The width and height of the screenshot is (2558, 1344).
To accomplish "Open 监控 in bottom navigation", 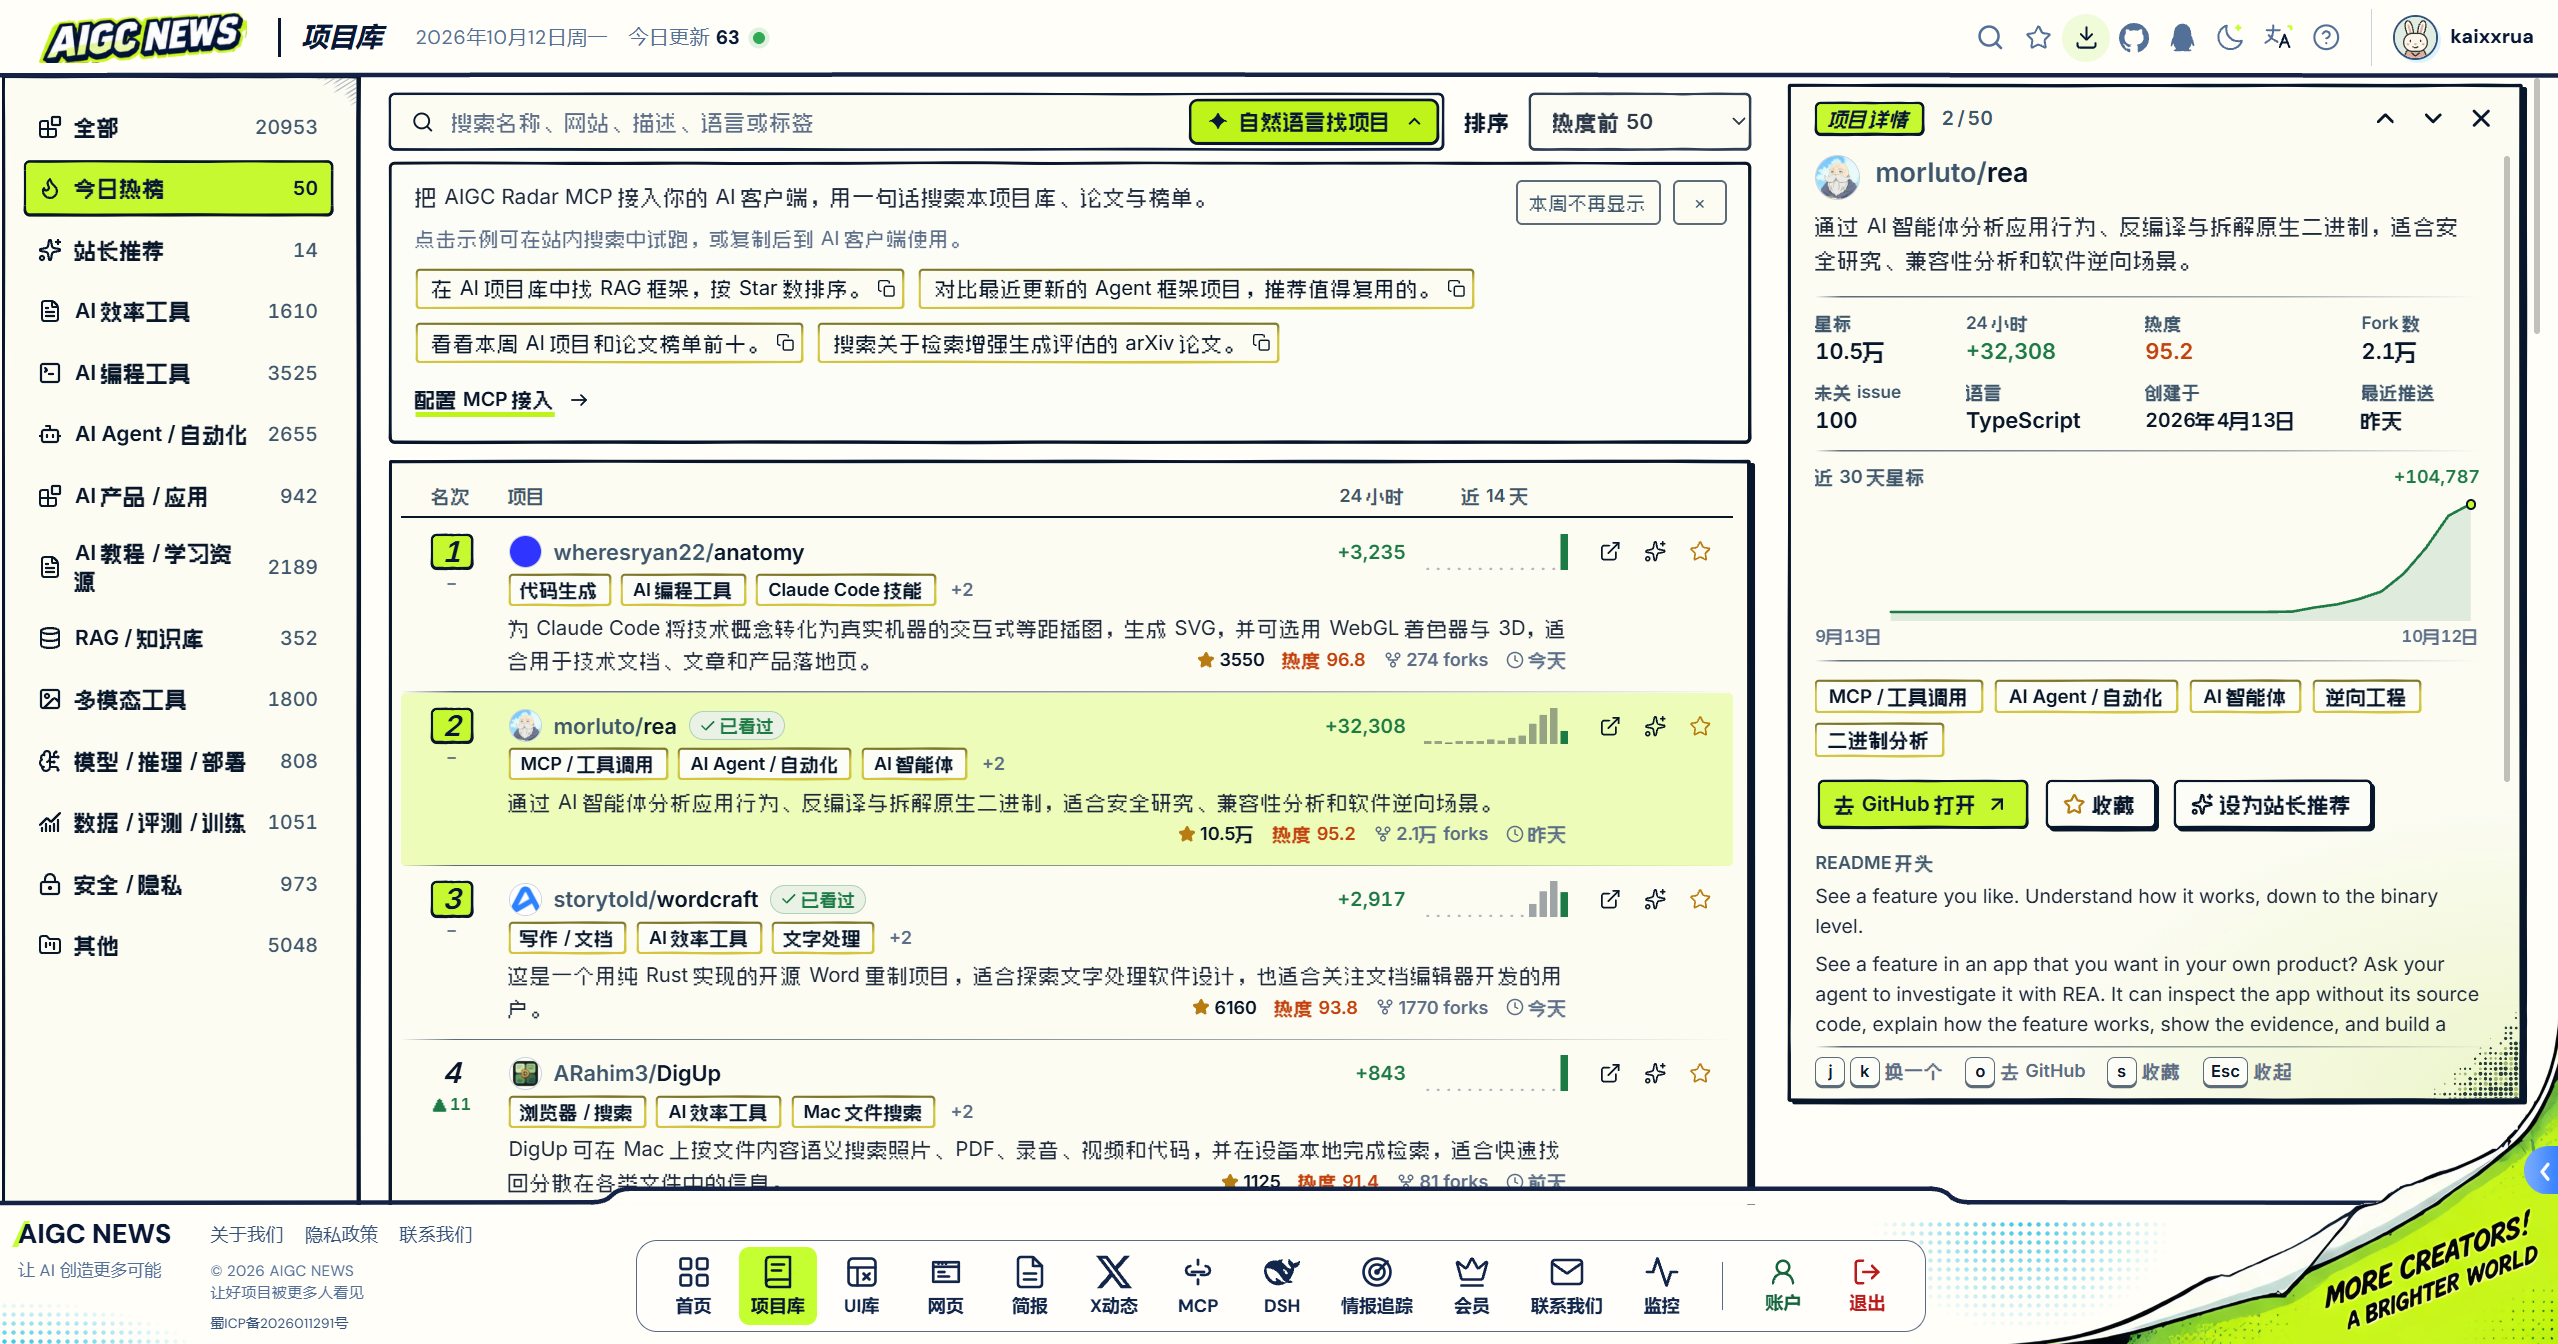I will [x=1661, y=1285].
